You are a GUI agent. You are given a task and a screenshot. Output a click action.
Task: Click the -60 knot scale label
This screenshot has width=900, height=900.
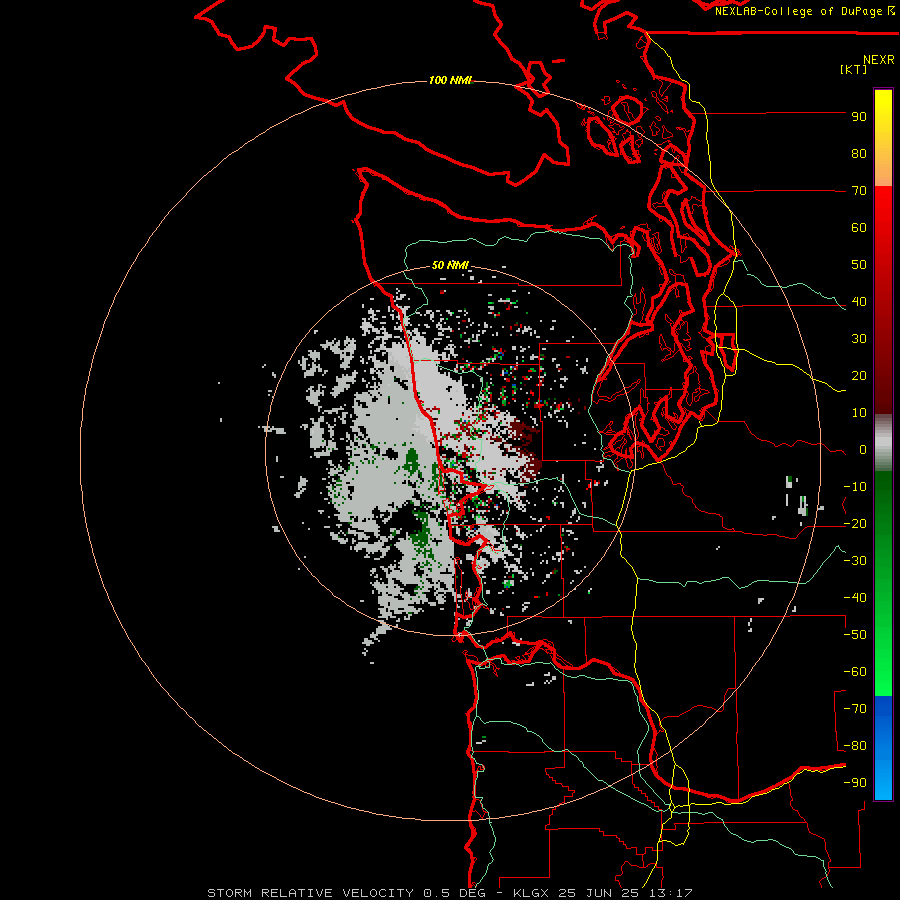855,672
